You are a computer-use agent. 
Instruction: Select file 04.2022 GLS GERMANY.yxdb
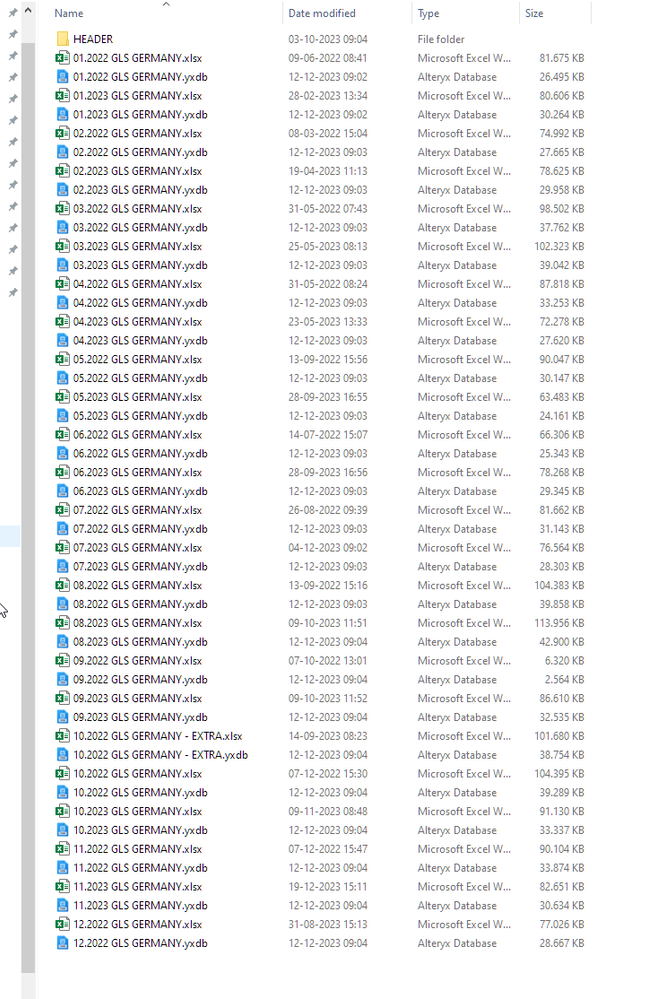[x=140, y=303]
